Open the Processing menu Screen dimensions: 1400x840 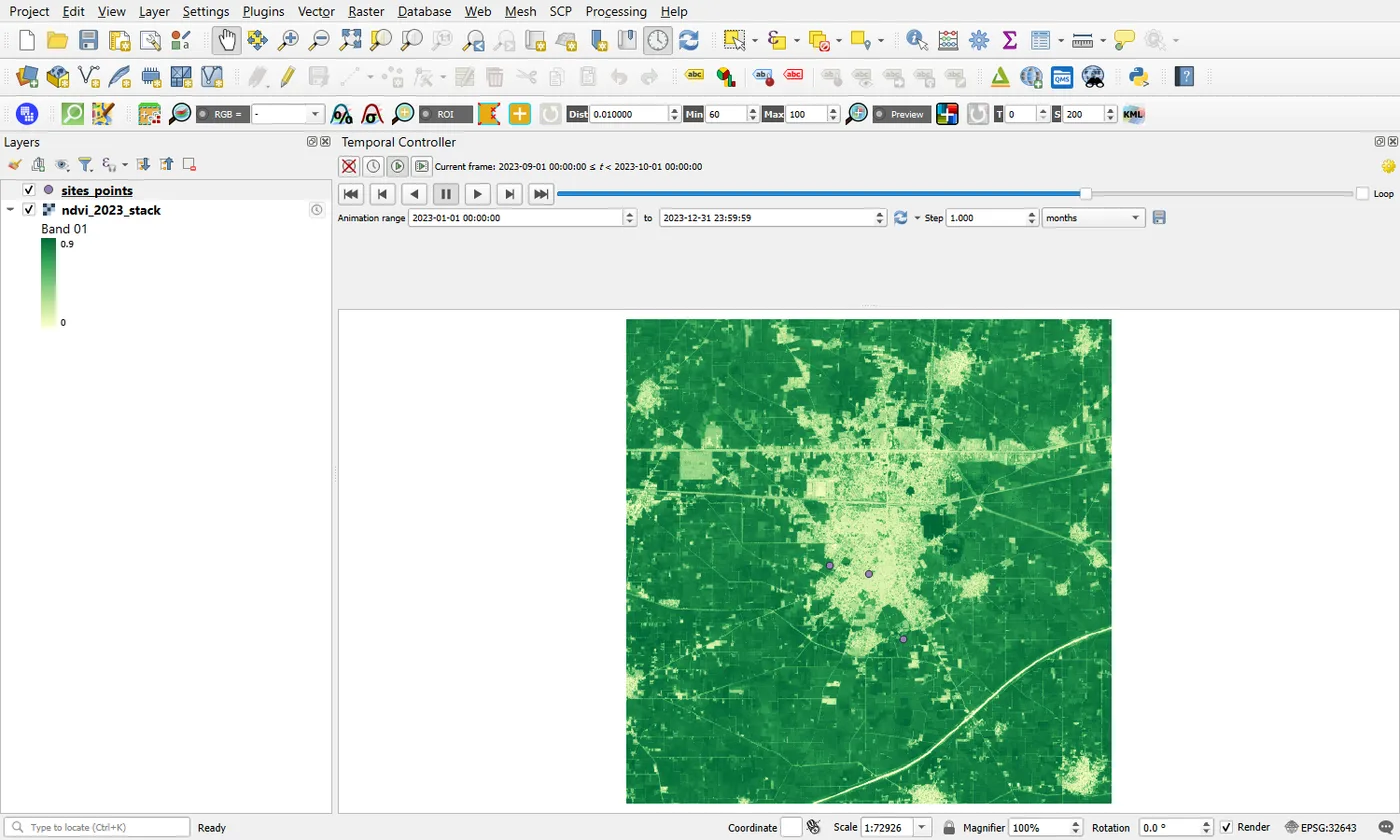tap(615, 11)
